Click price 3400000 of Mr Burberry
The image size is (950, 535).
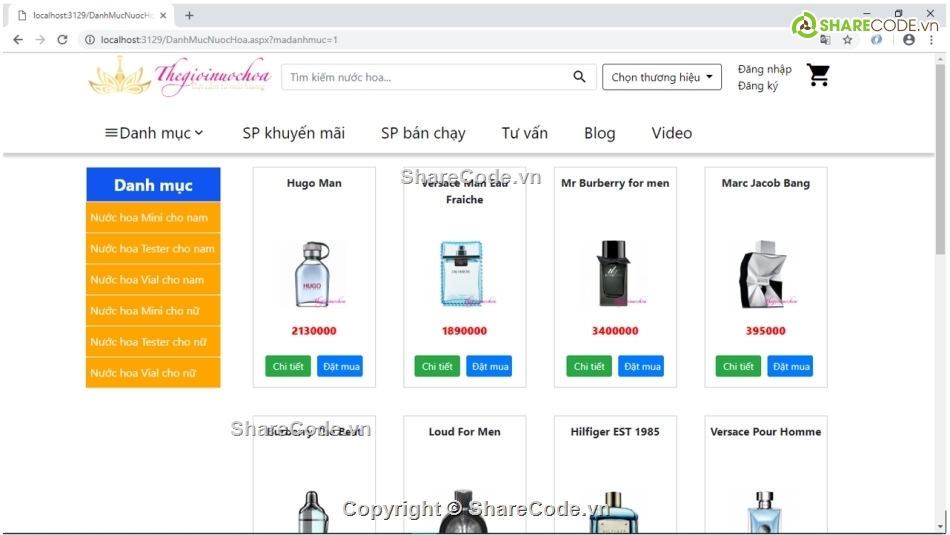click(615, 331)
